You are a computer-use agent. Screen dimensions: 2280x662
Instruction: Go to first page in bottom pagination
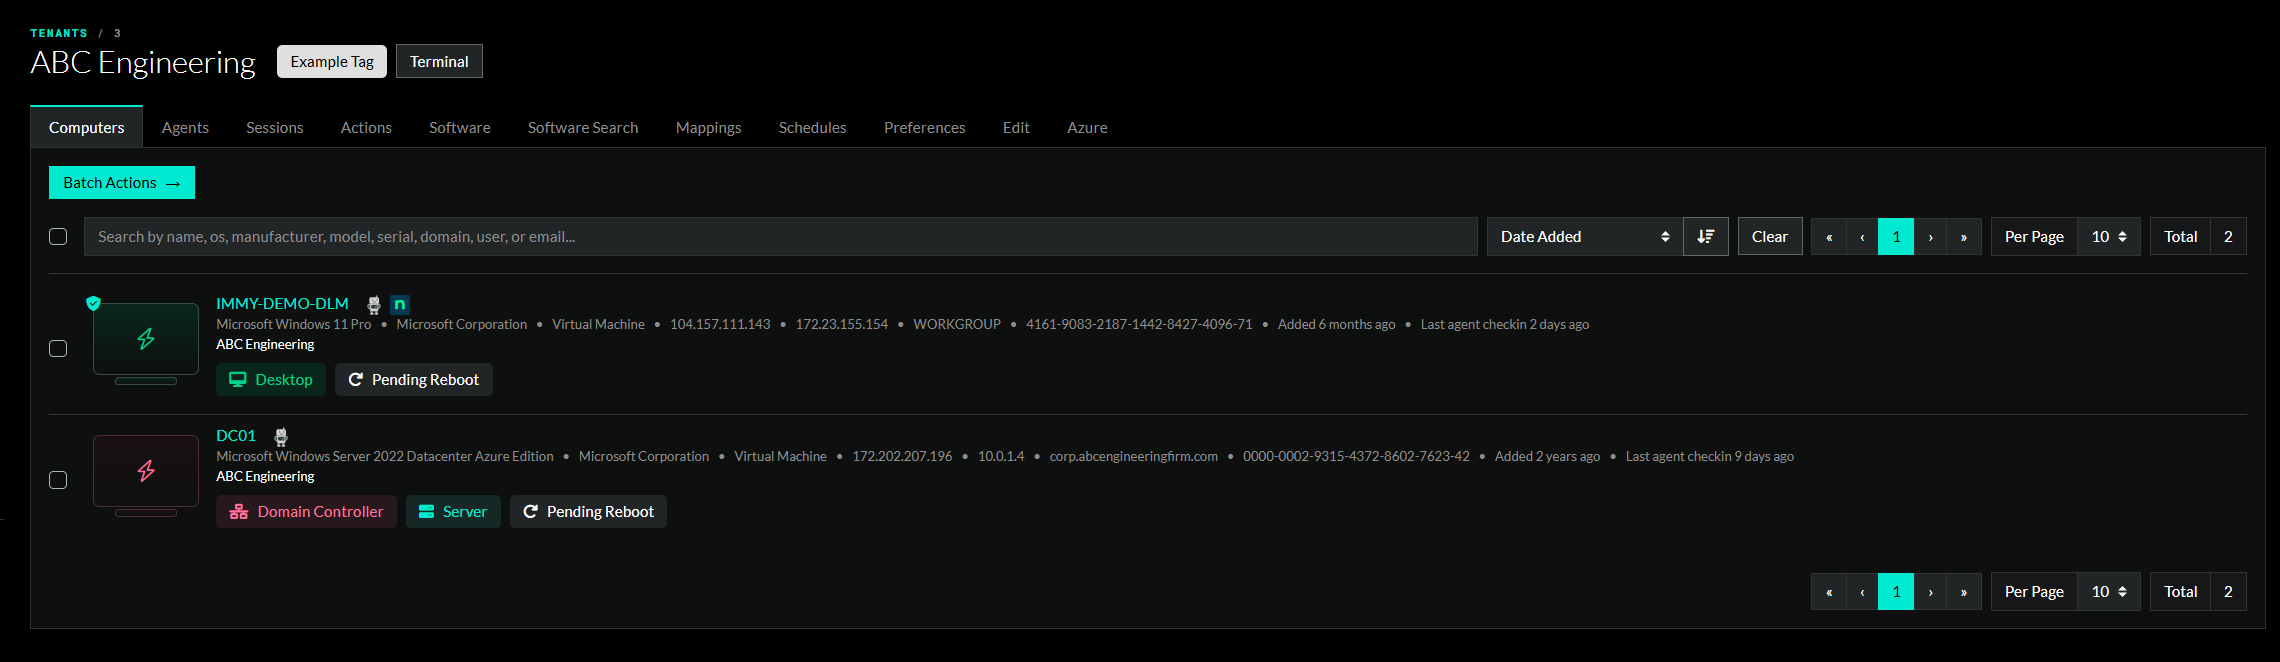[1828, 592]
